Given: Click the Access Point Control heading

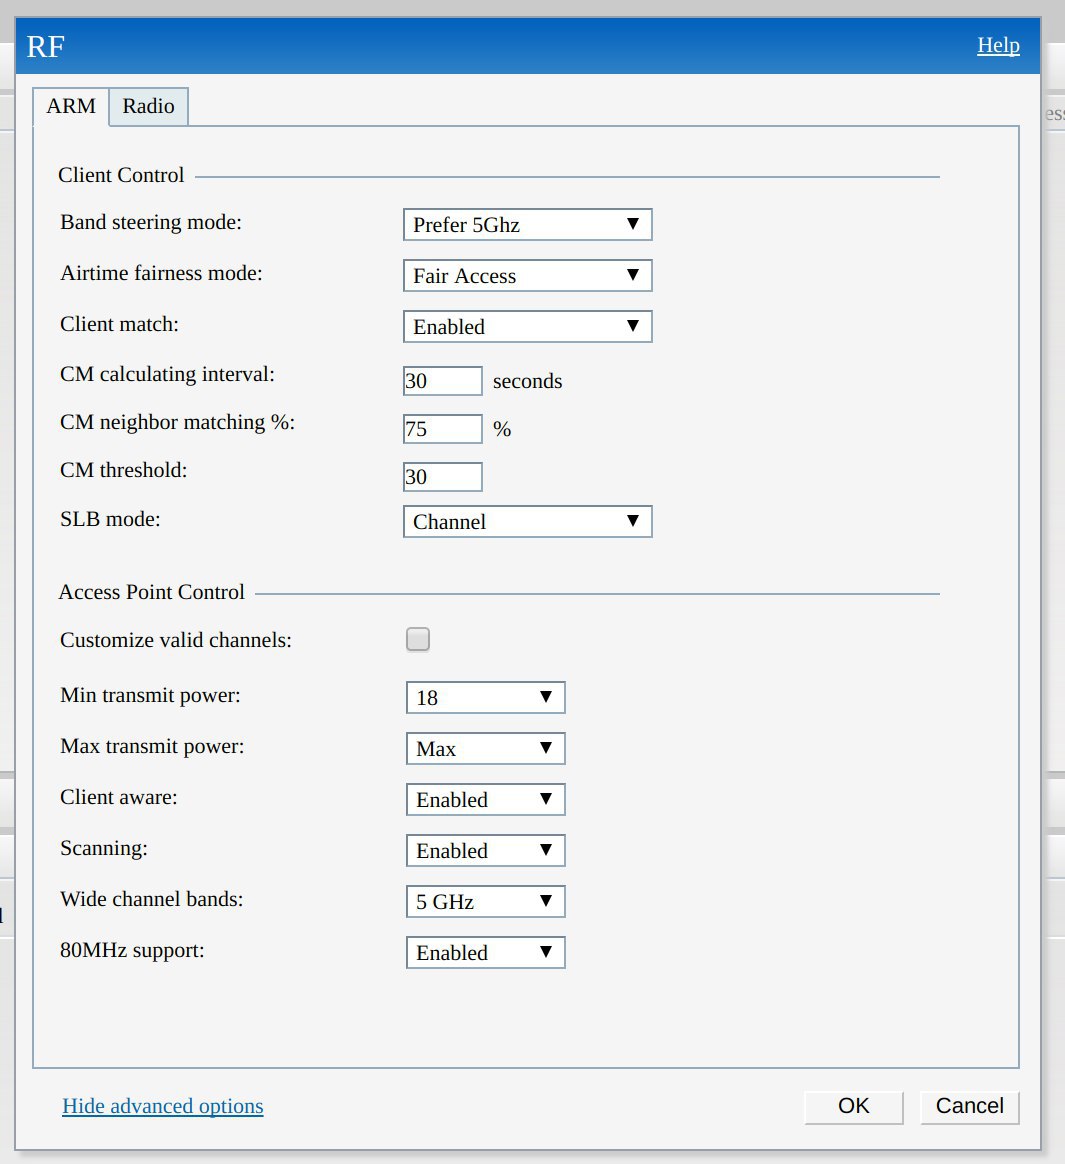Looking at the screenshot, I should [x=151, y=592].
